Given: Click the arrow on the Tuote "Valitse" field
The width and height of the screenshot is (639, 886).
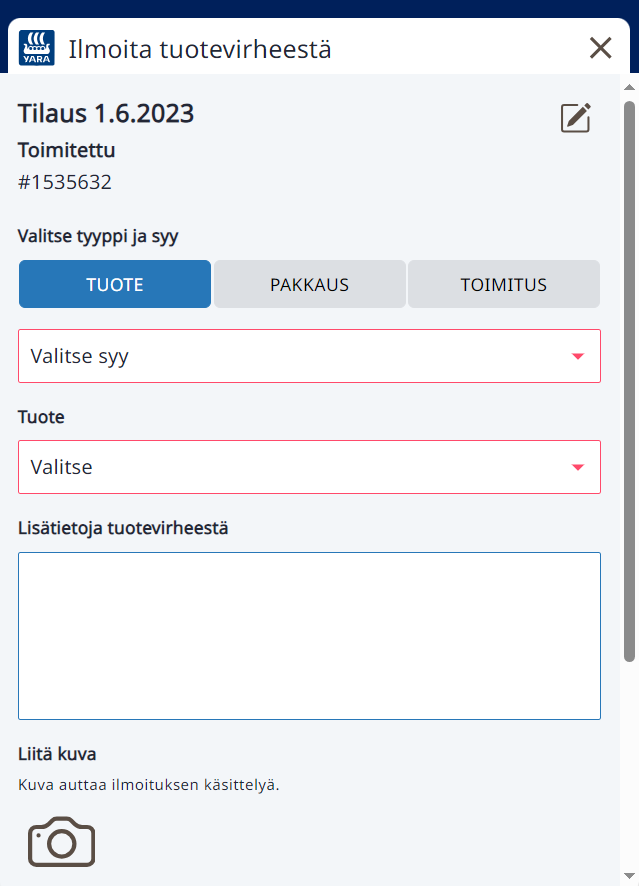Looking at the screenshot, I should 578,466.
